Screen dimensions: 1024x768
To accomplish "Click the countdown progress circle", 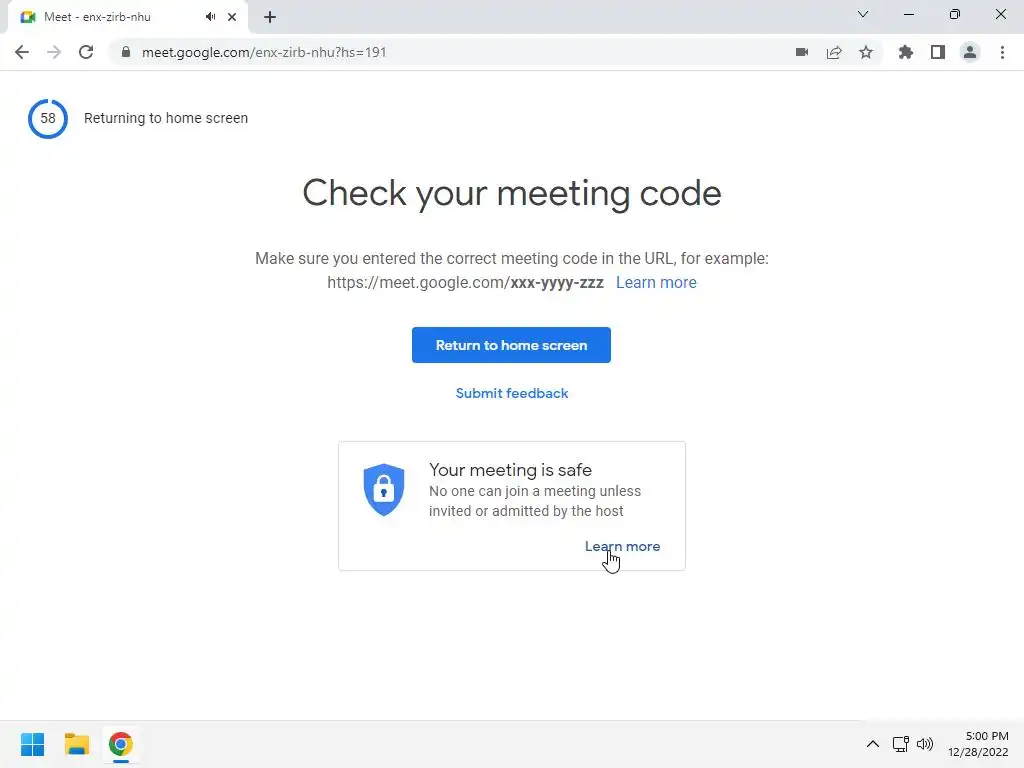I will (x=48, y=118).
